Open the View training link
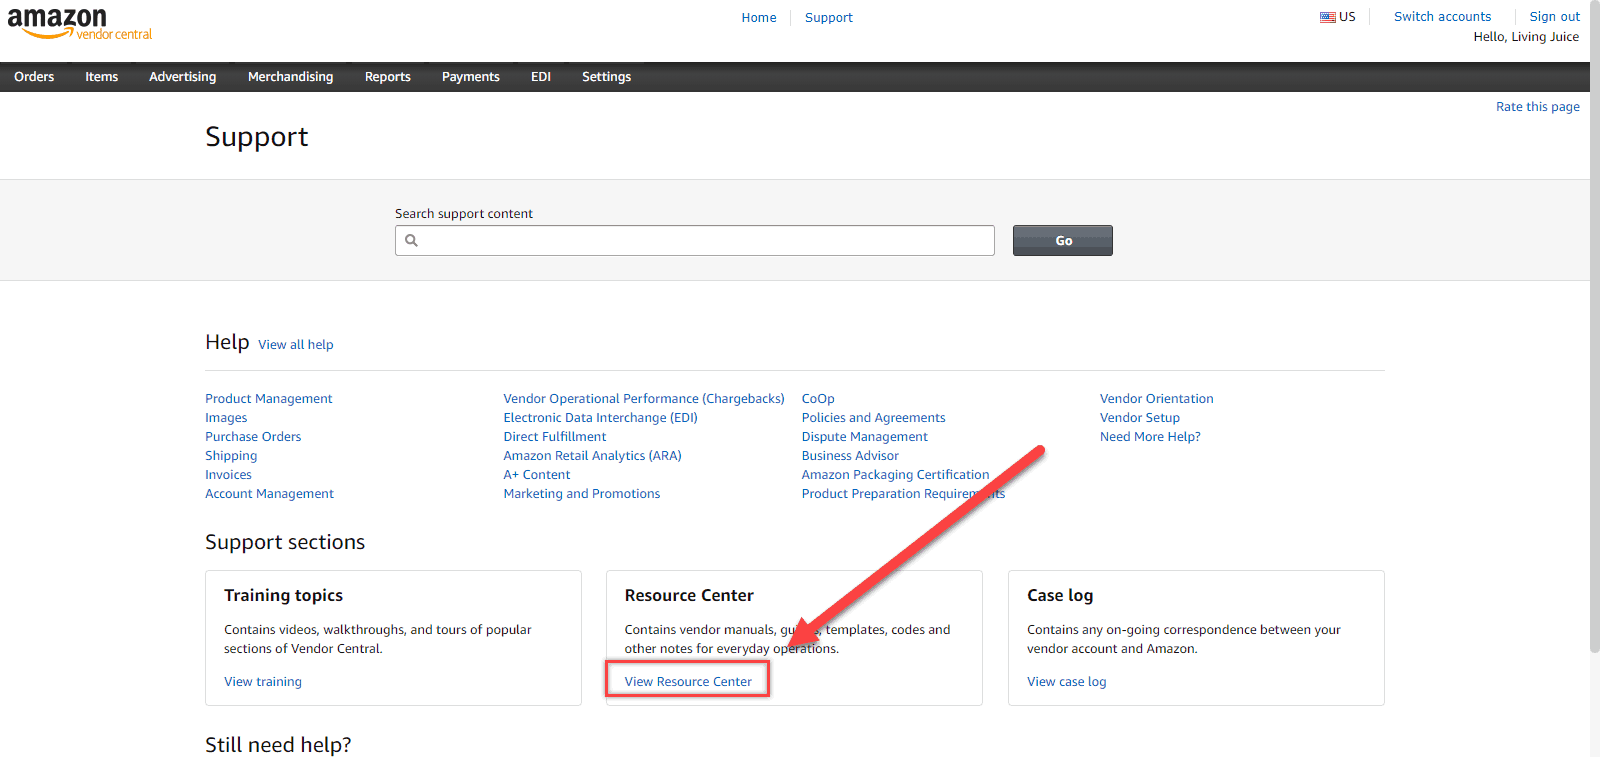1600x757 pixels. (x=263, y=681)
